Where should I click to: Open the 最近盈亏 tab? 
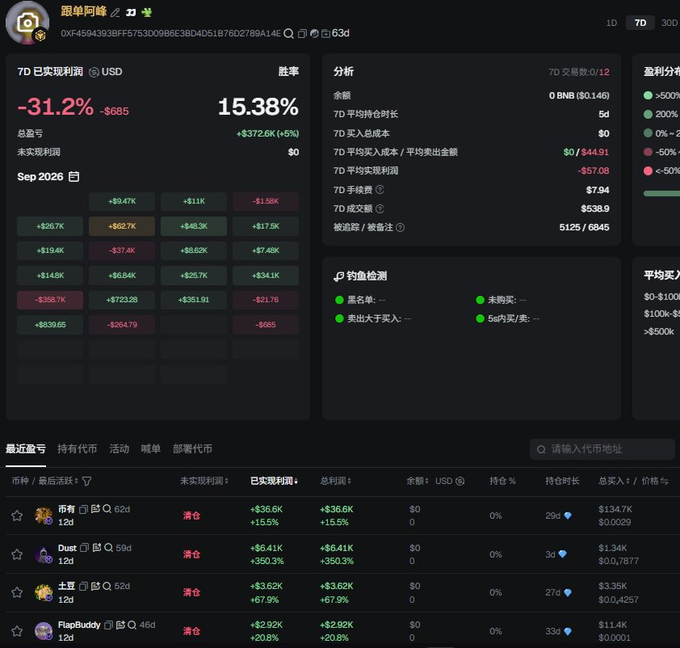tap(26, 449)
